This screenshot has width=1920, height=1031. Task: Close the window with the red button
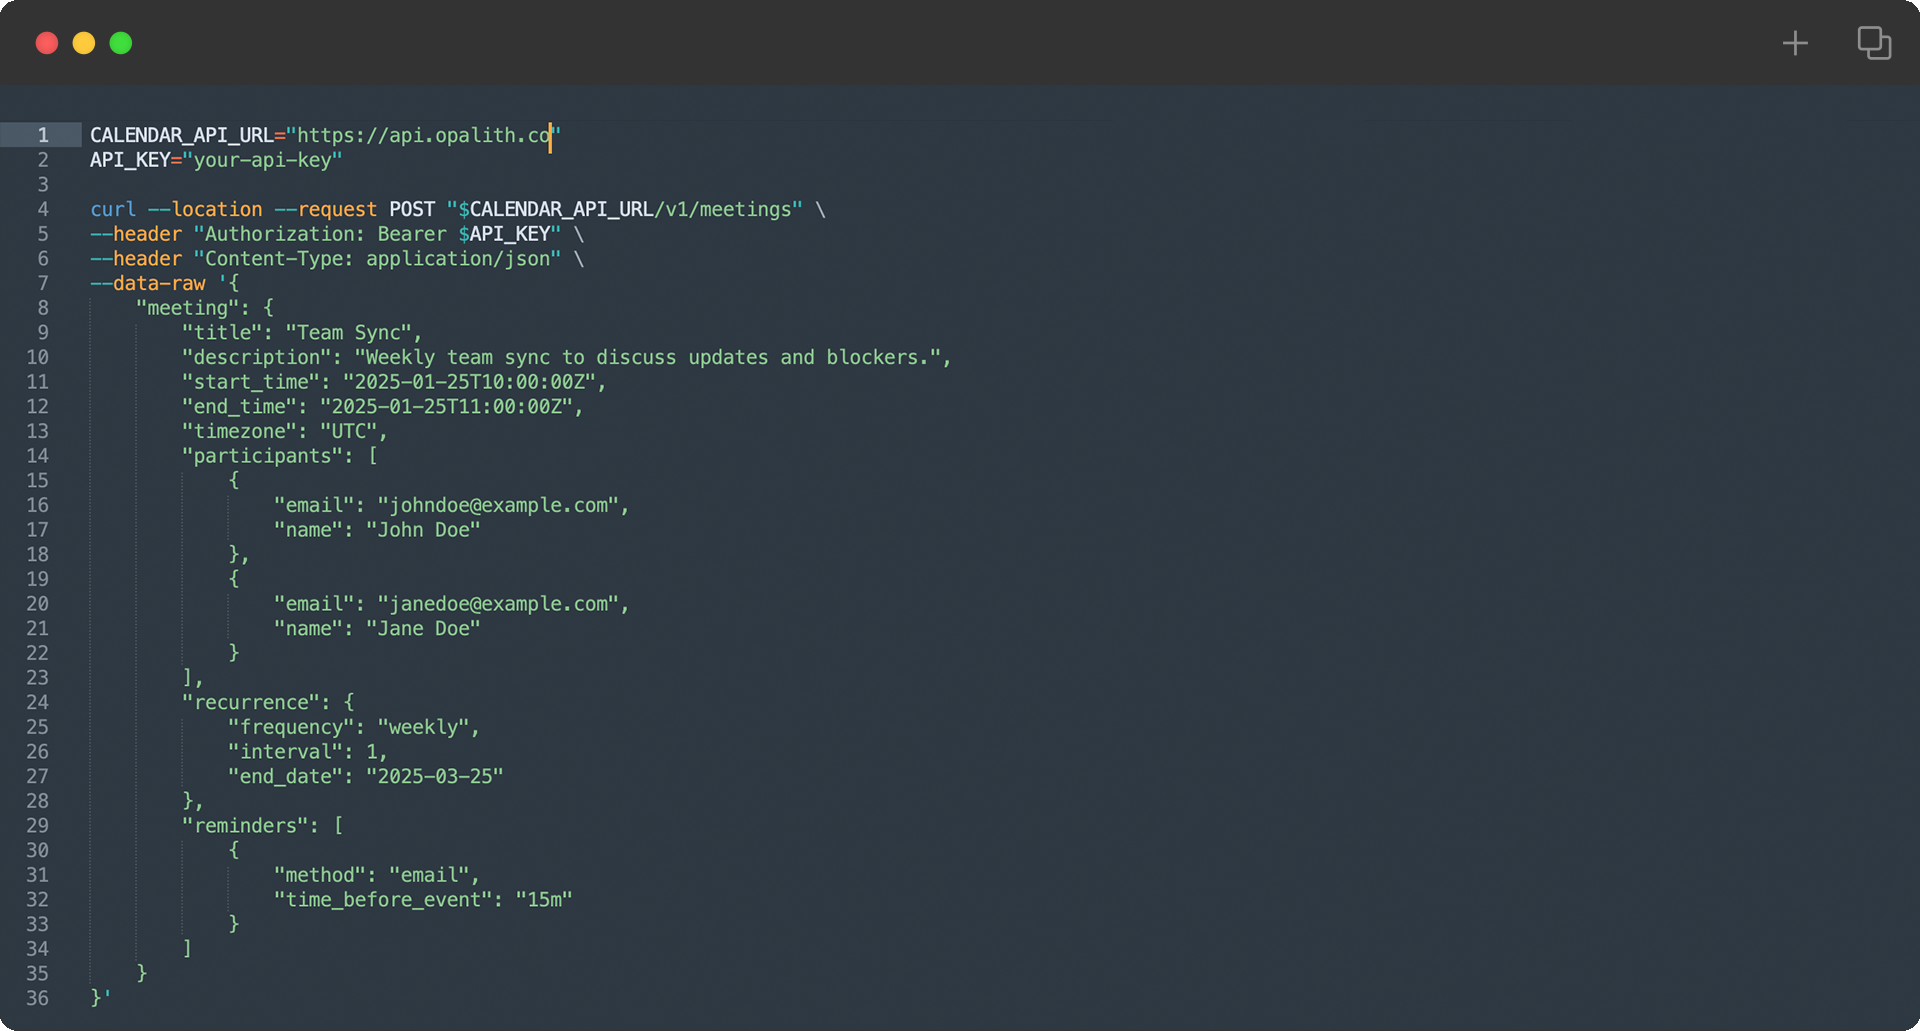coord(47,43)
